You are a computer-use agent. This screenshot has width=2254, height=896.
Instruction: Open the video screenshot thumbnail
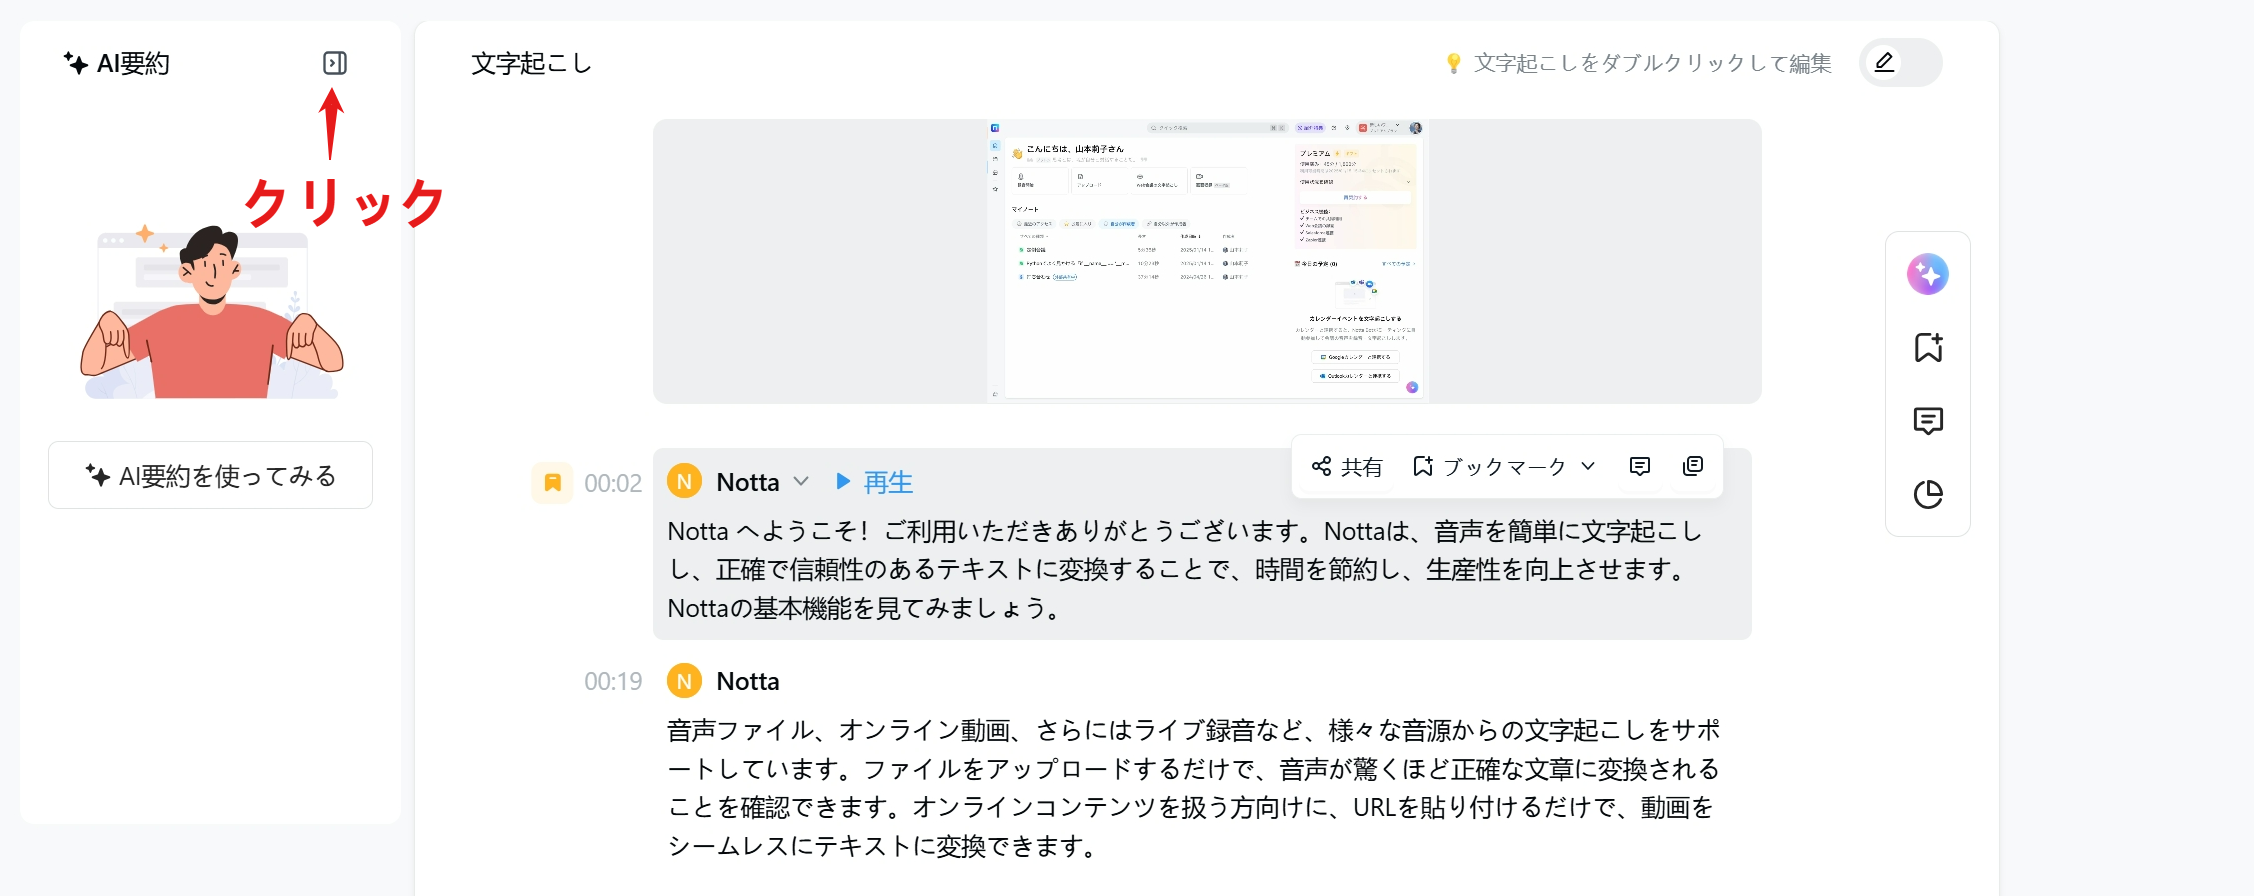(1207, 262)
